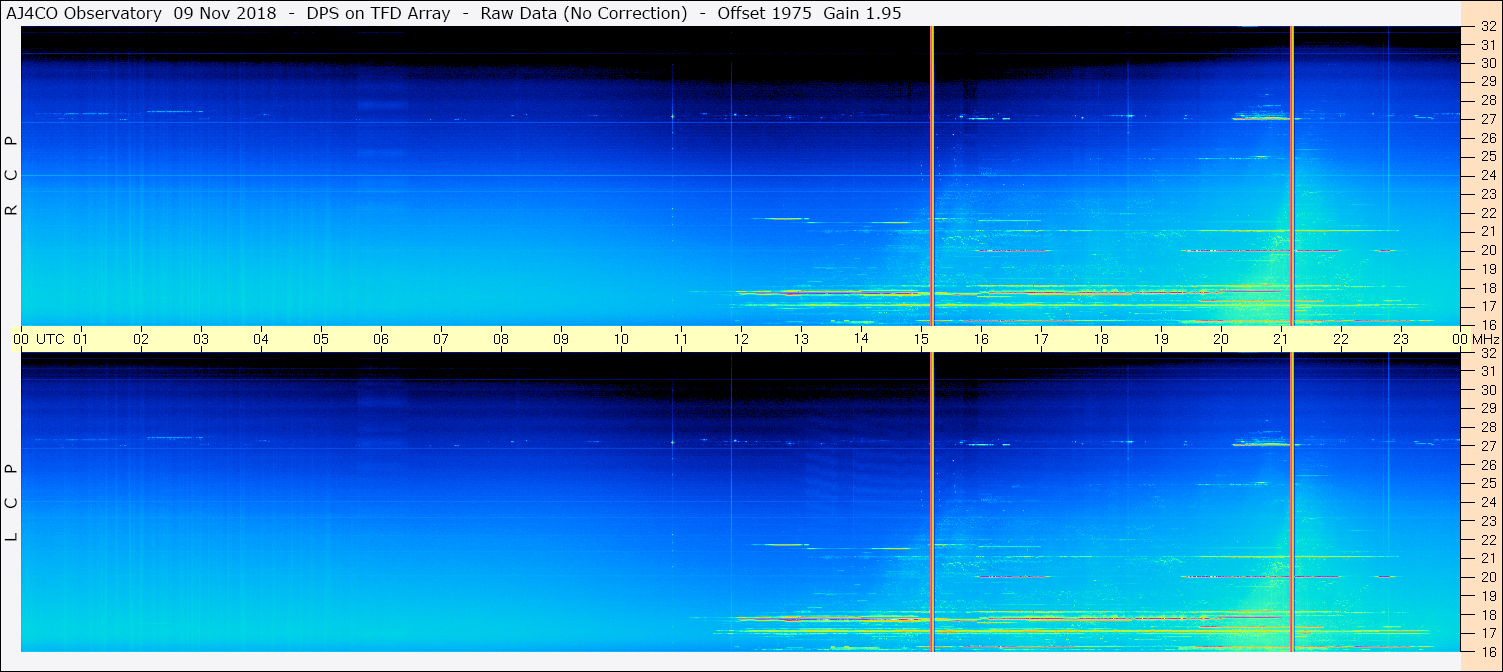This screenshot has width=1503, height=672.
Task: Click the "27" MHz tick of the RCP panel
Action: point(1489,119)
